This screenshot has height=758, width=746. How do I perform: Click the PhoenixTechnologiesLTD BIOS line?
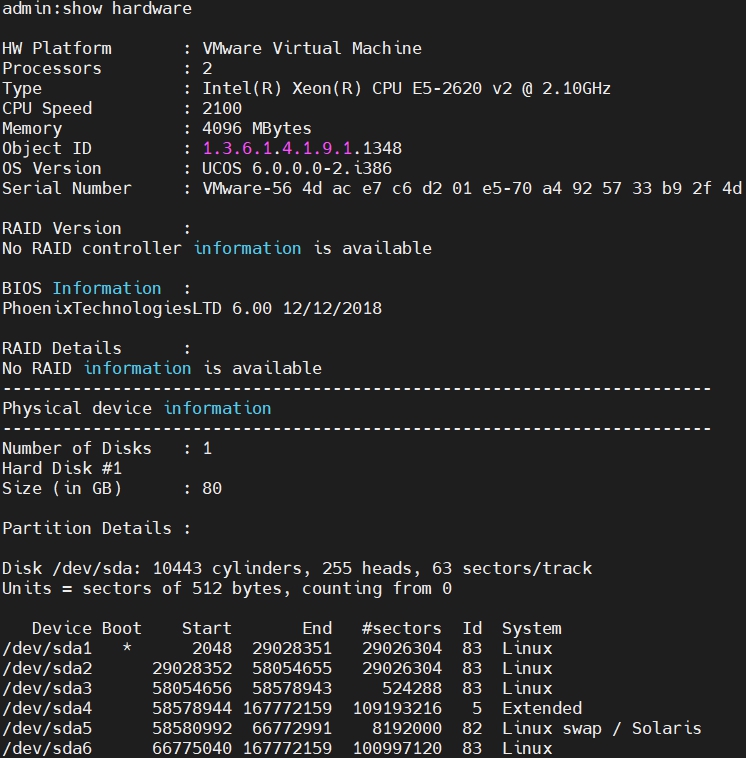click(x=192, y=308)
